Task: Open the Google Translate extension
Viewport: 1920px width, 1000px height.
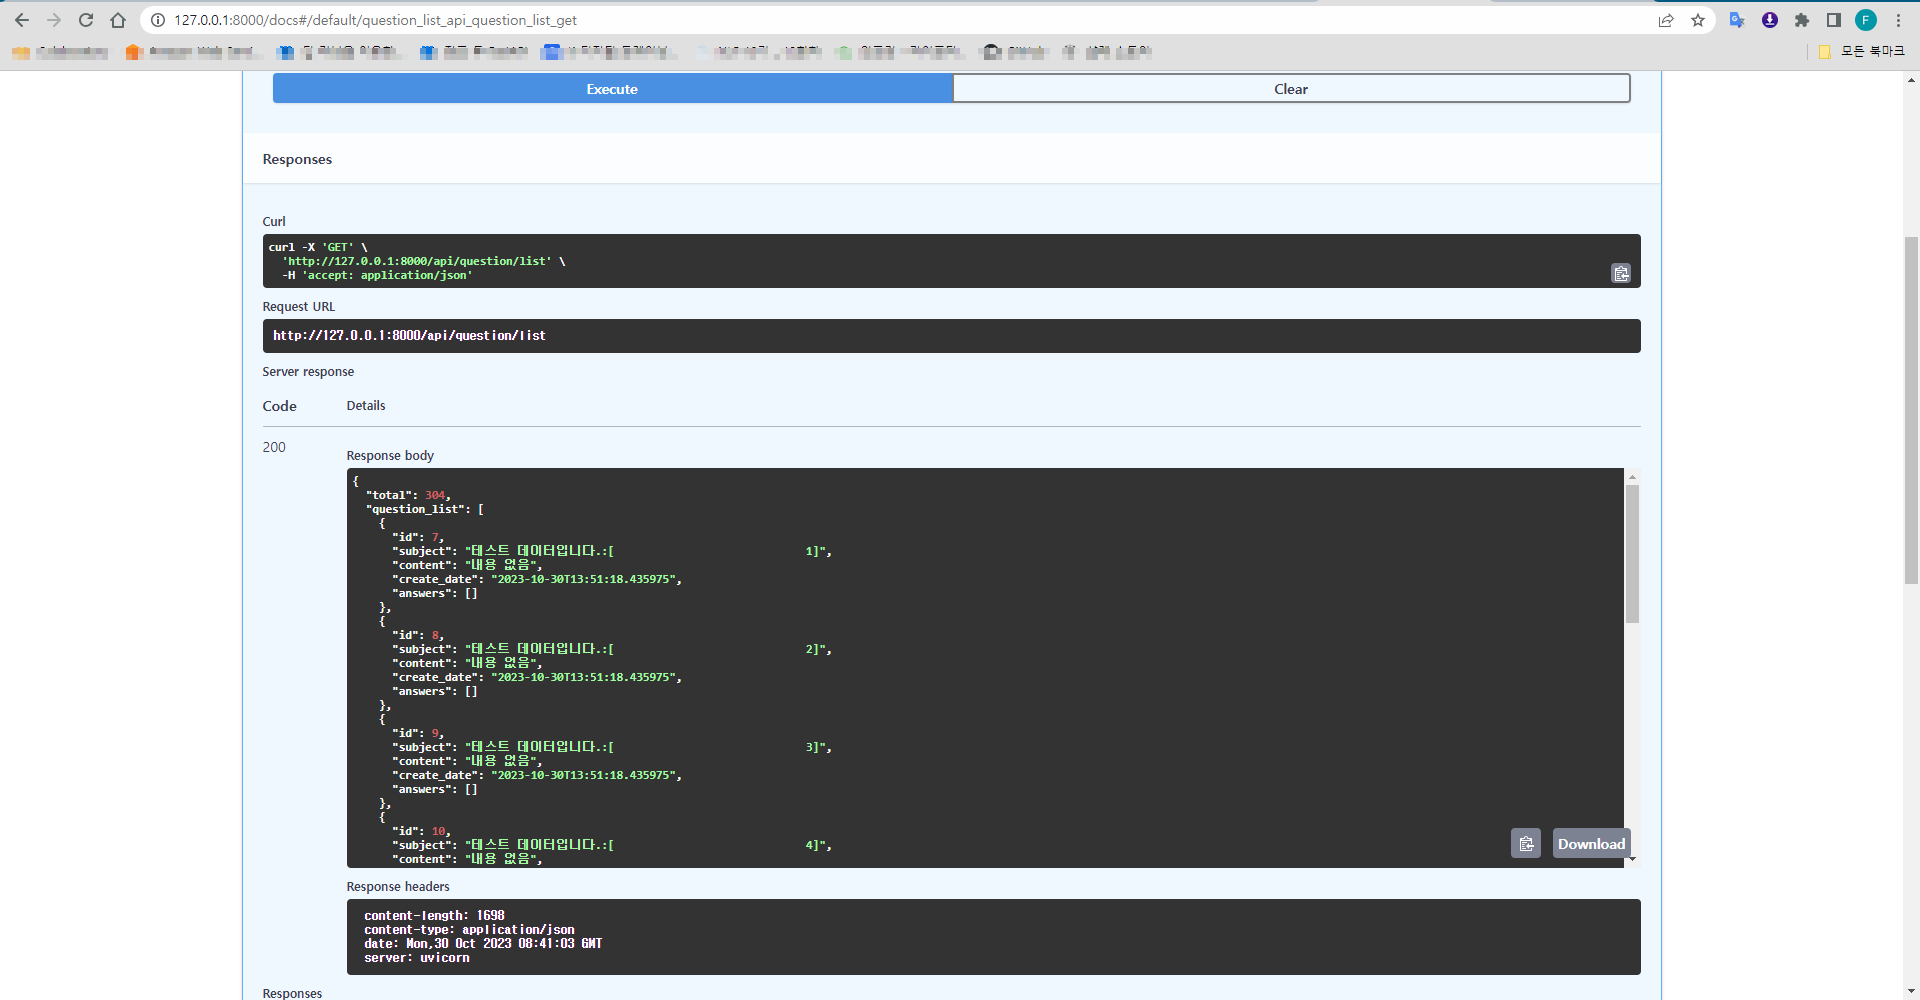Action: point(1737,20)
